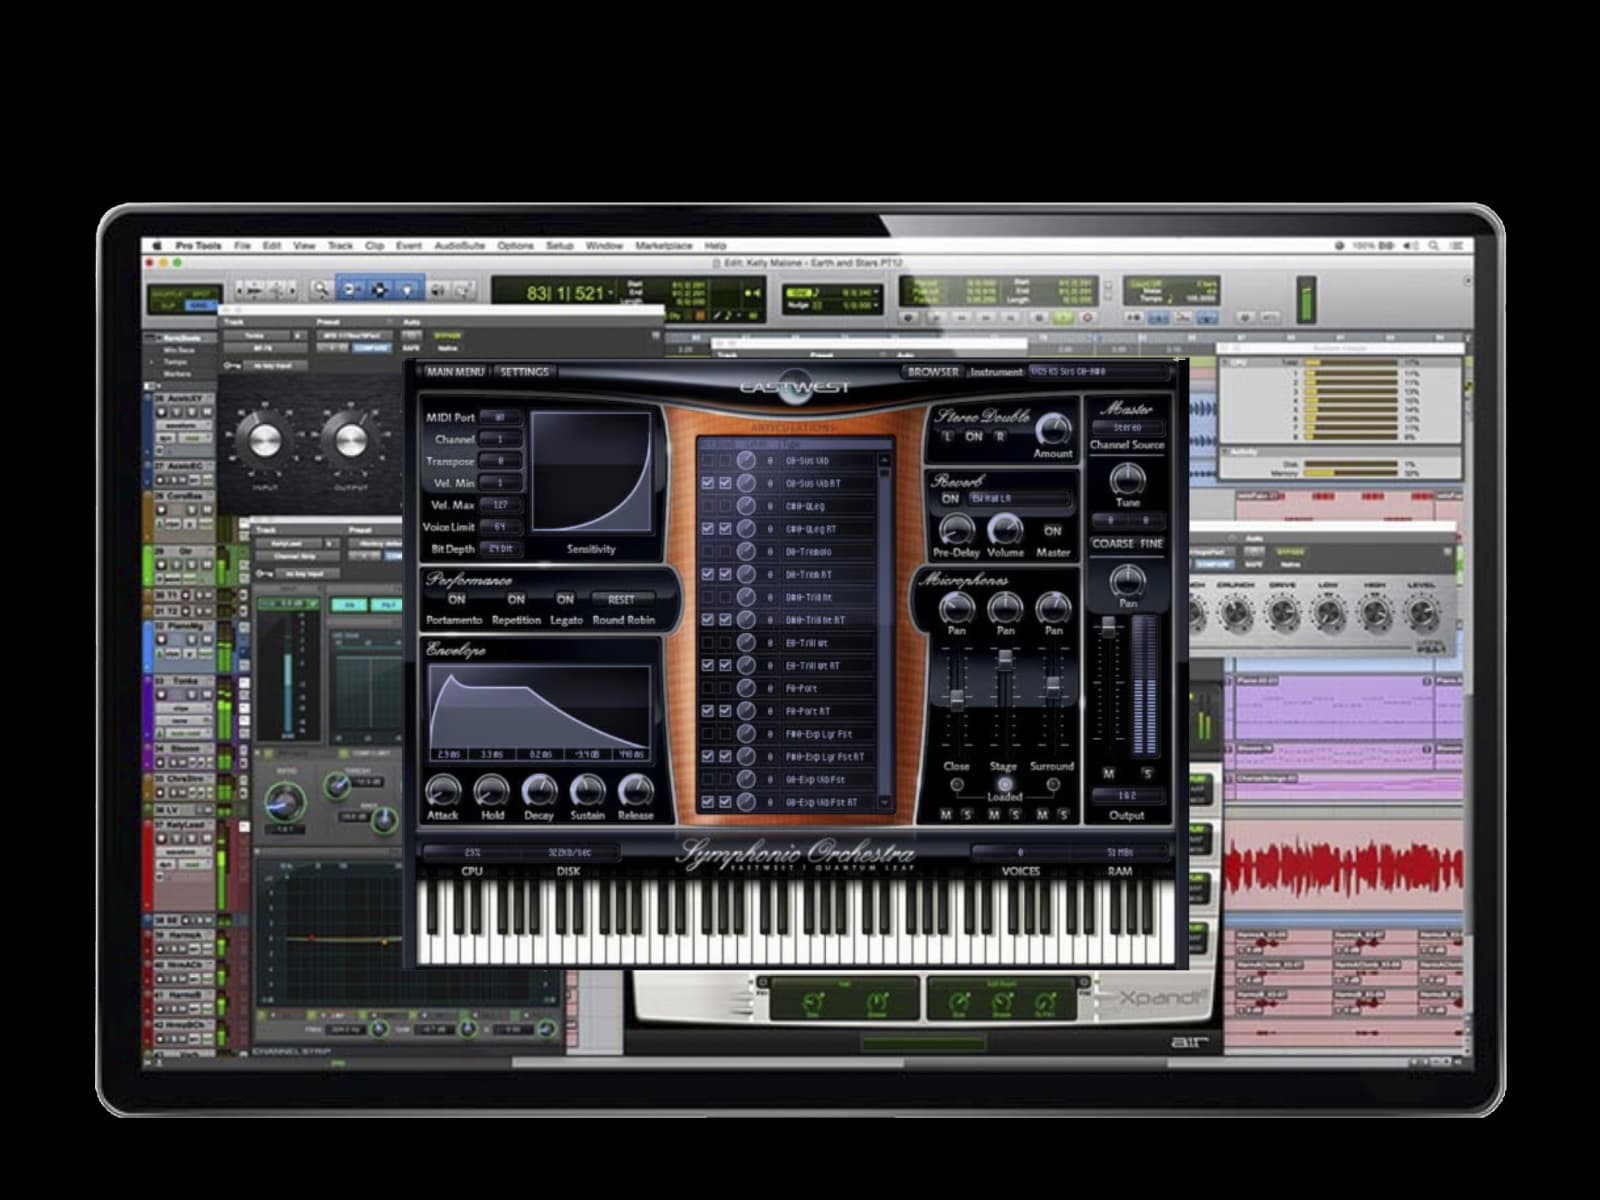The height and width of the screenshot is (1200, 1600).
Task: Uncheck second checkbox for D0-Trem RT
Action: (x=726, y=574)
